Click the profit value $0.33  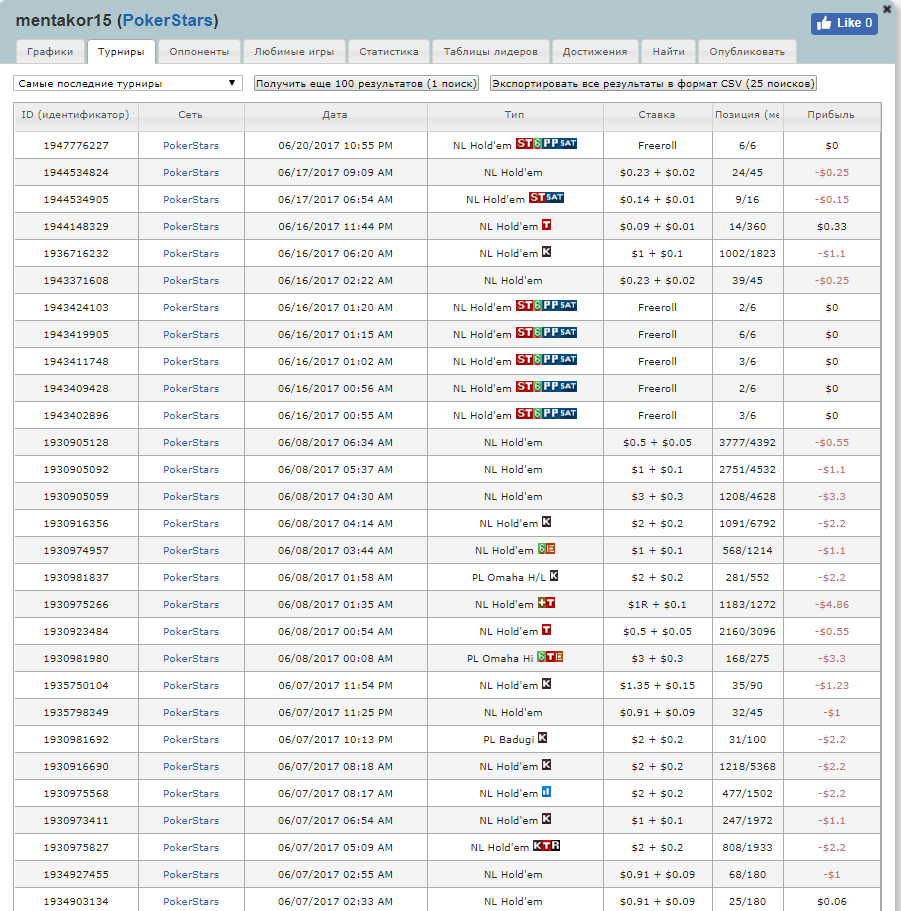(x=832, y=227)
